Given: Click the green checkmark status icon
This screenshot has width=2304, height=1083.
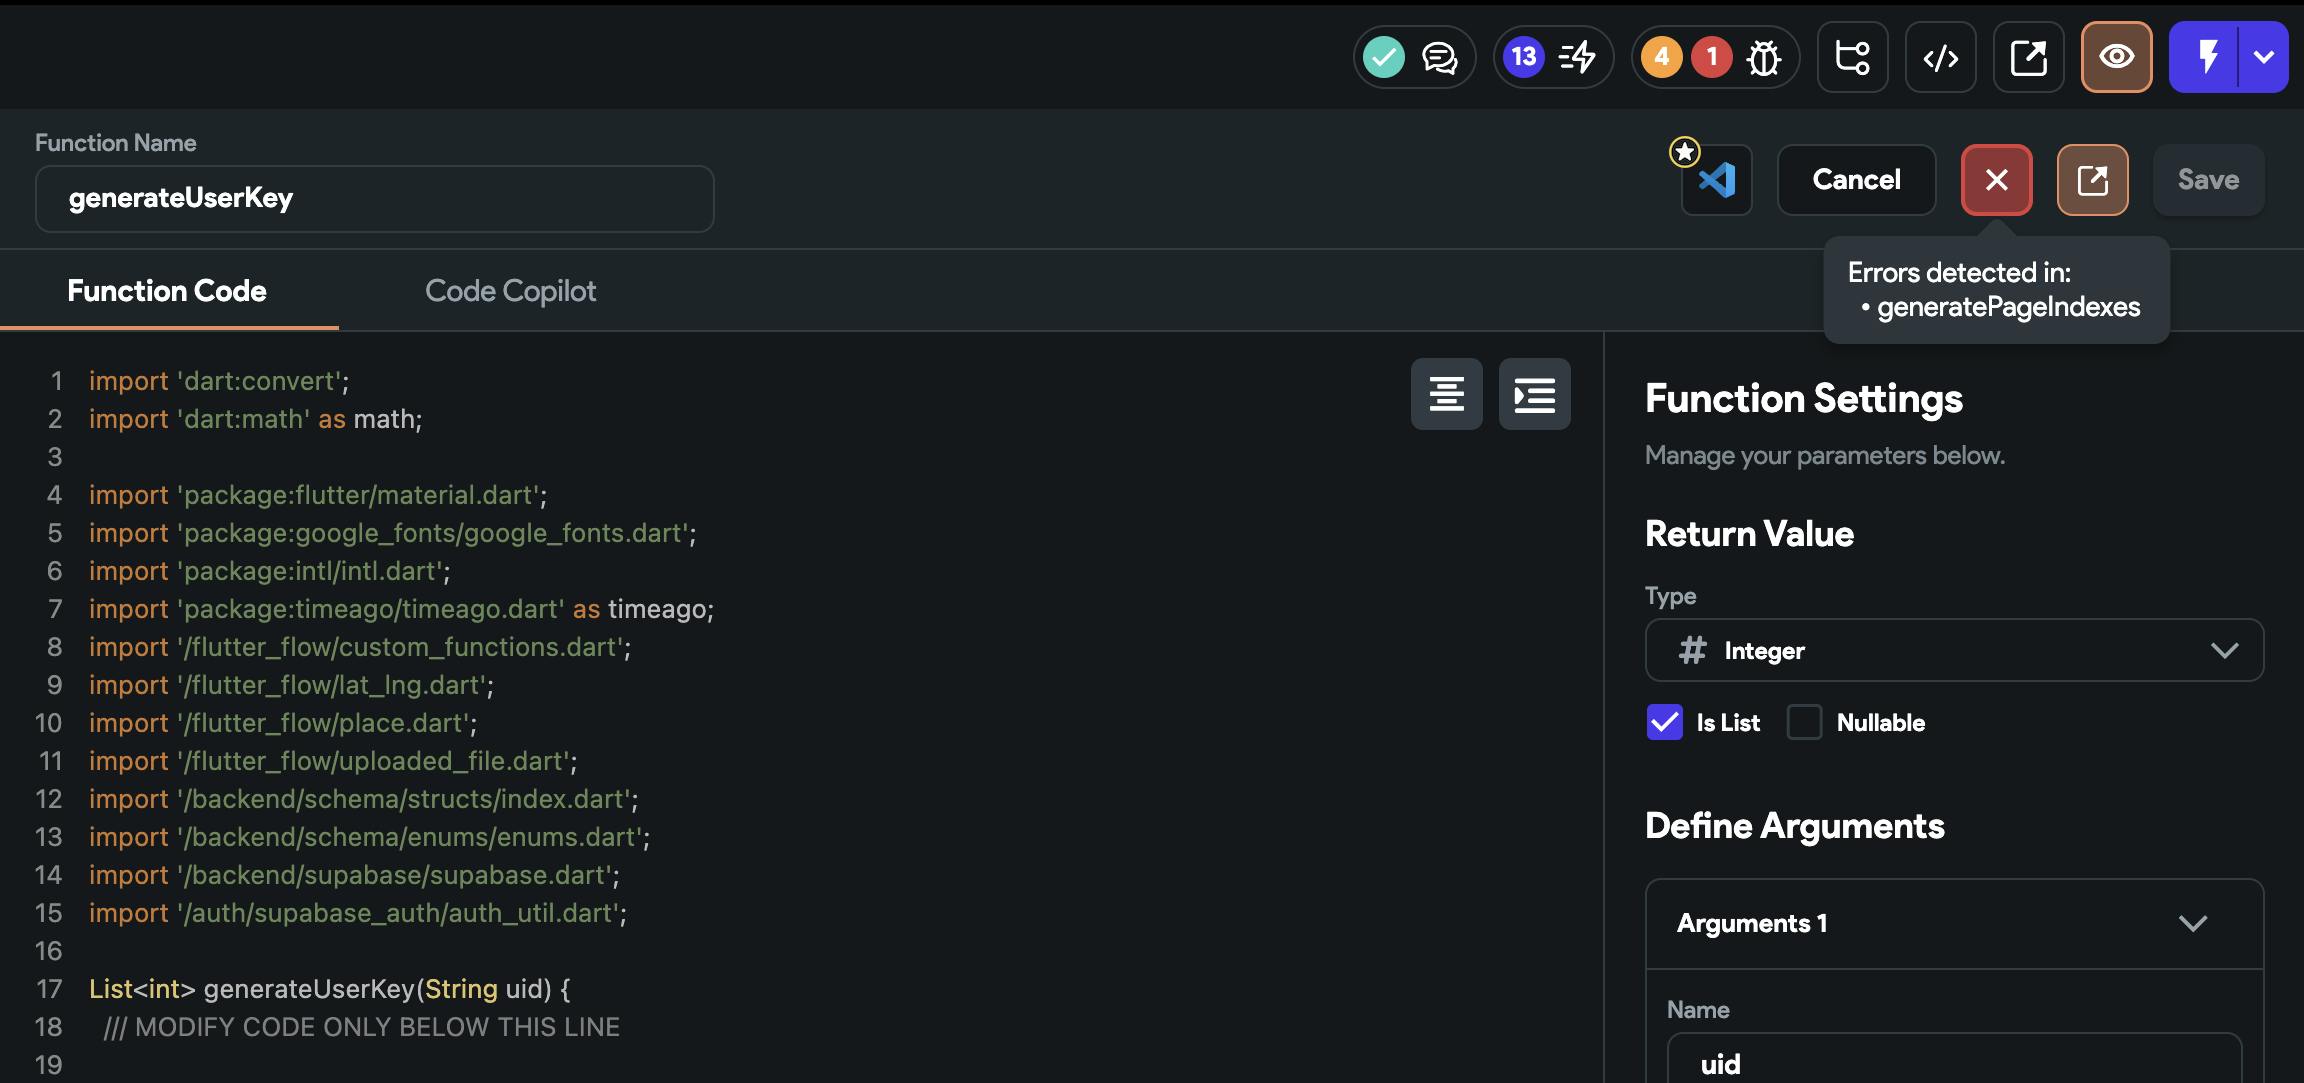Looking at the screenshot, I should [x=1384, y=57].
